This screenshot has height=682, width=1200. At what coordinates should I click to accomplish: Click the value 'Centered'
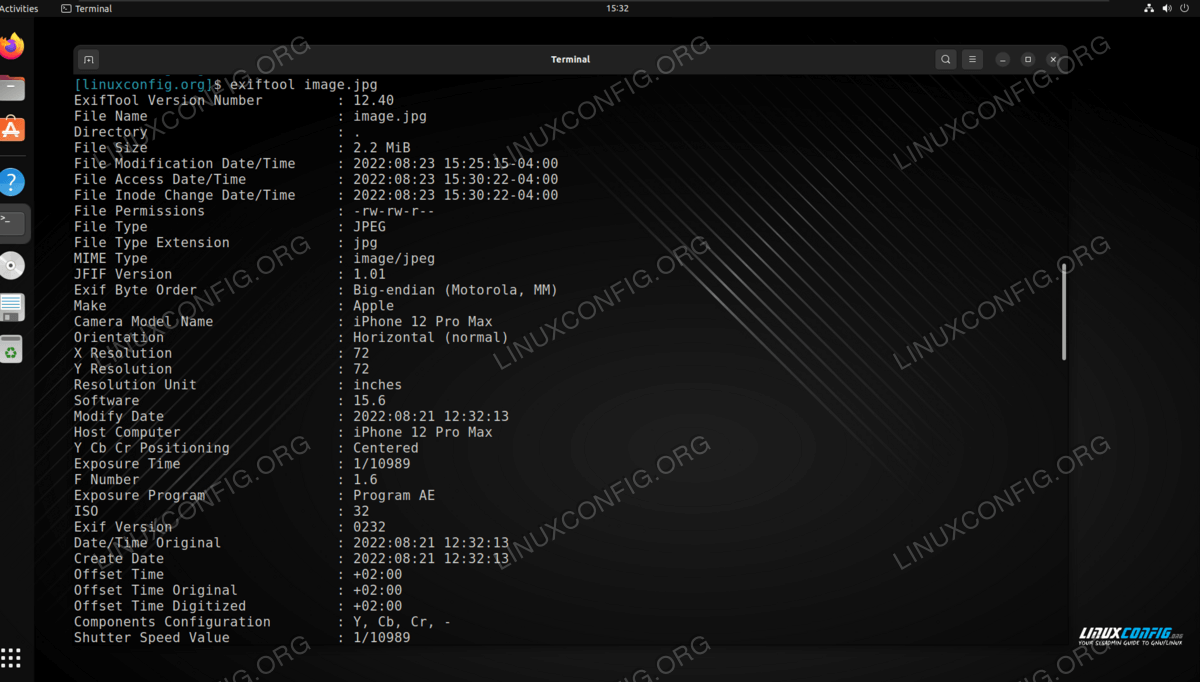click(x=386, y=448)
